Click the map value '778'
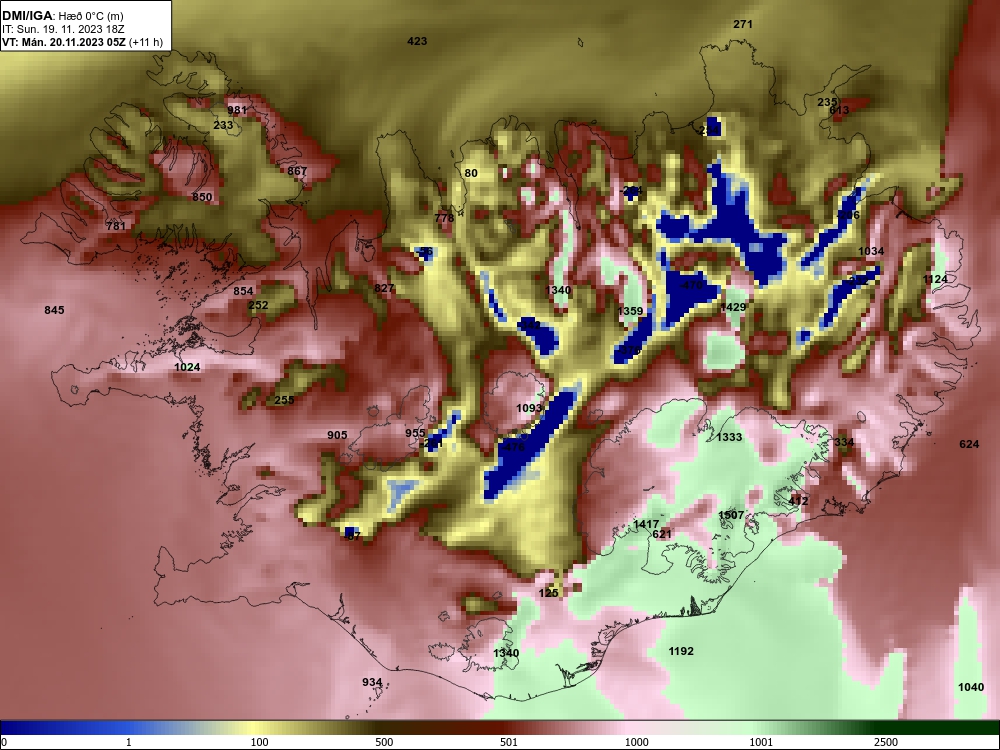The width and height of the screenshot is (1000, 750). [445, 217]
